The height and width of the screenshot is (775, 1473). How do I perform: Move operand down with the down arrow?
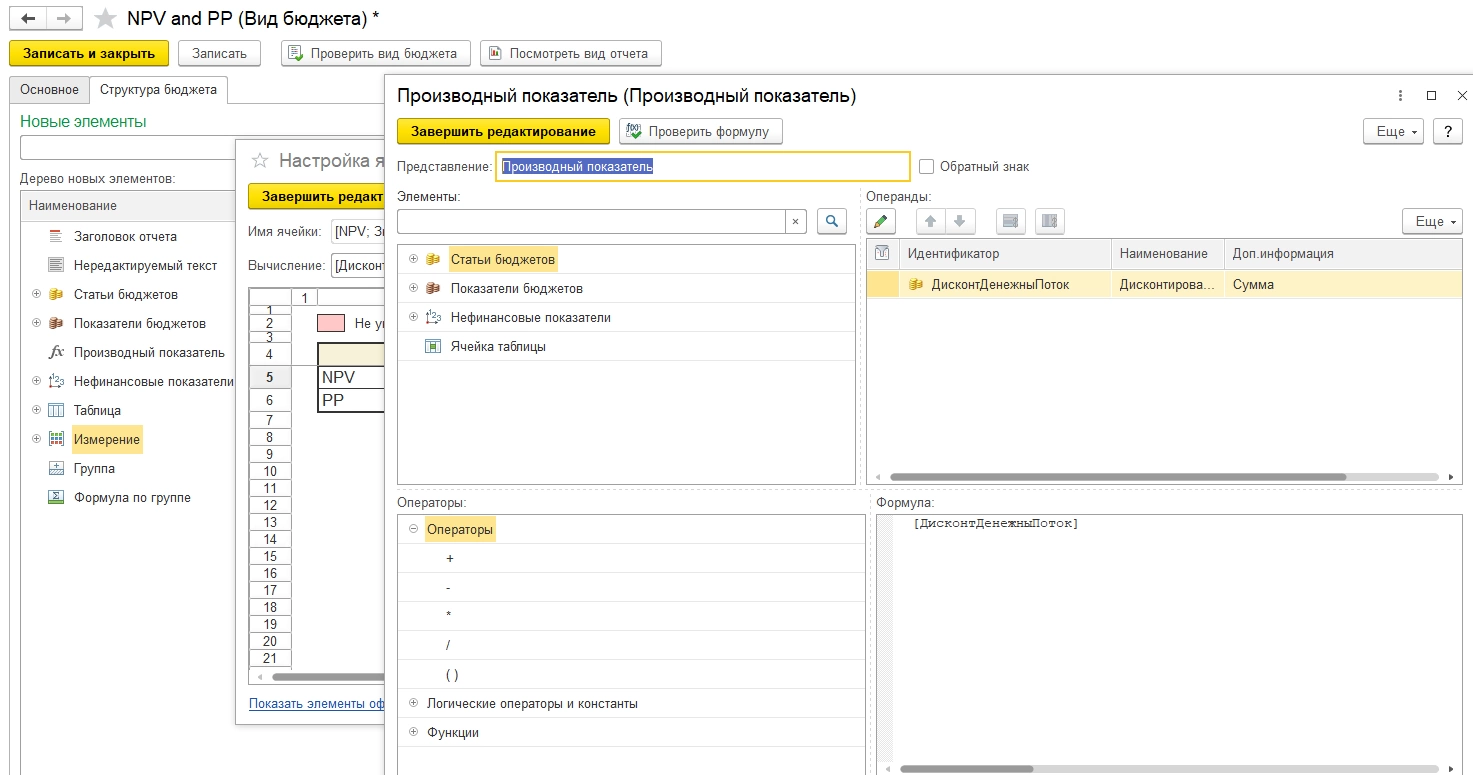[959, 221]
